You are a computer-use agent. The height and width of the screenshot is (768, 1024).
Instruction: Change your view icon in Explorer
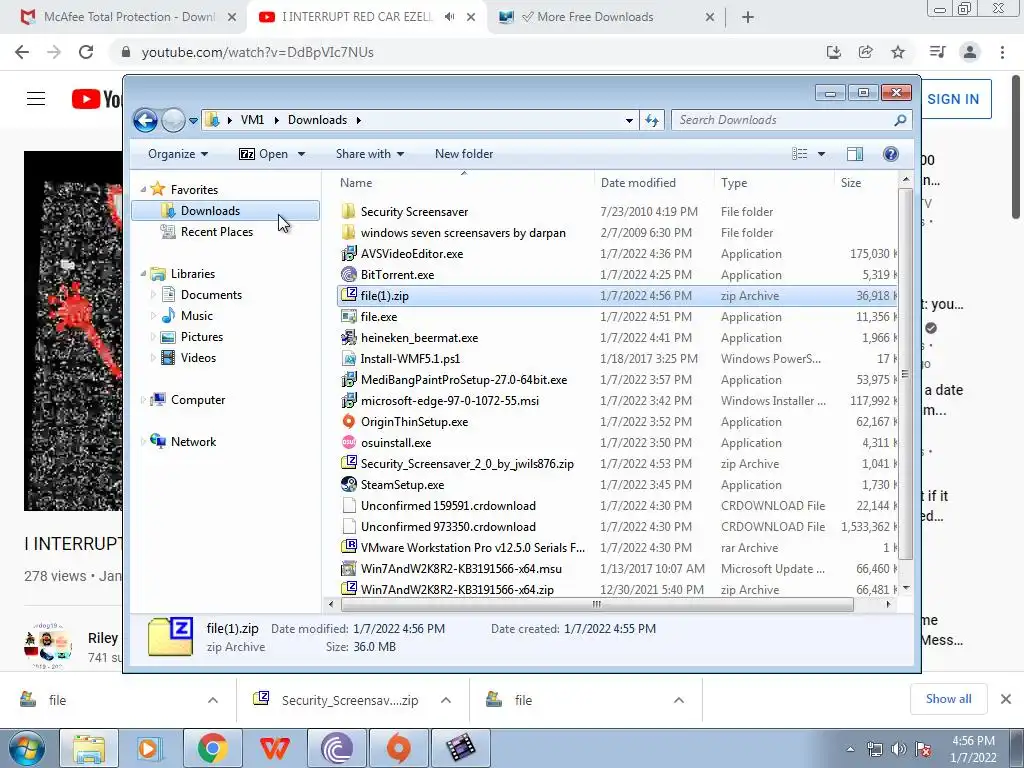click(x=799, y=154)
